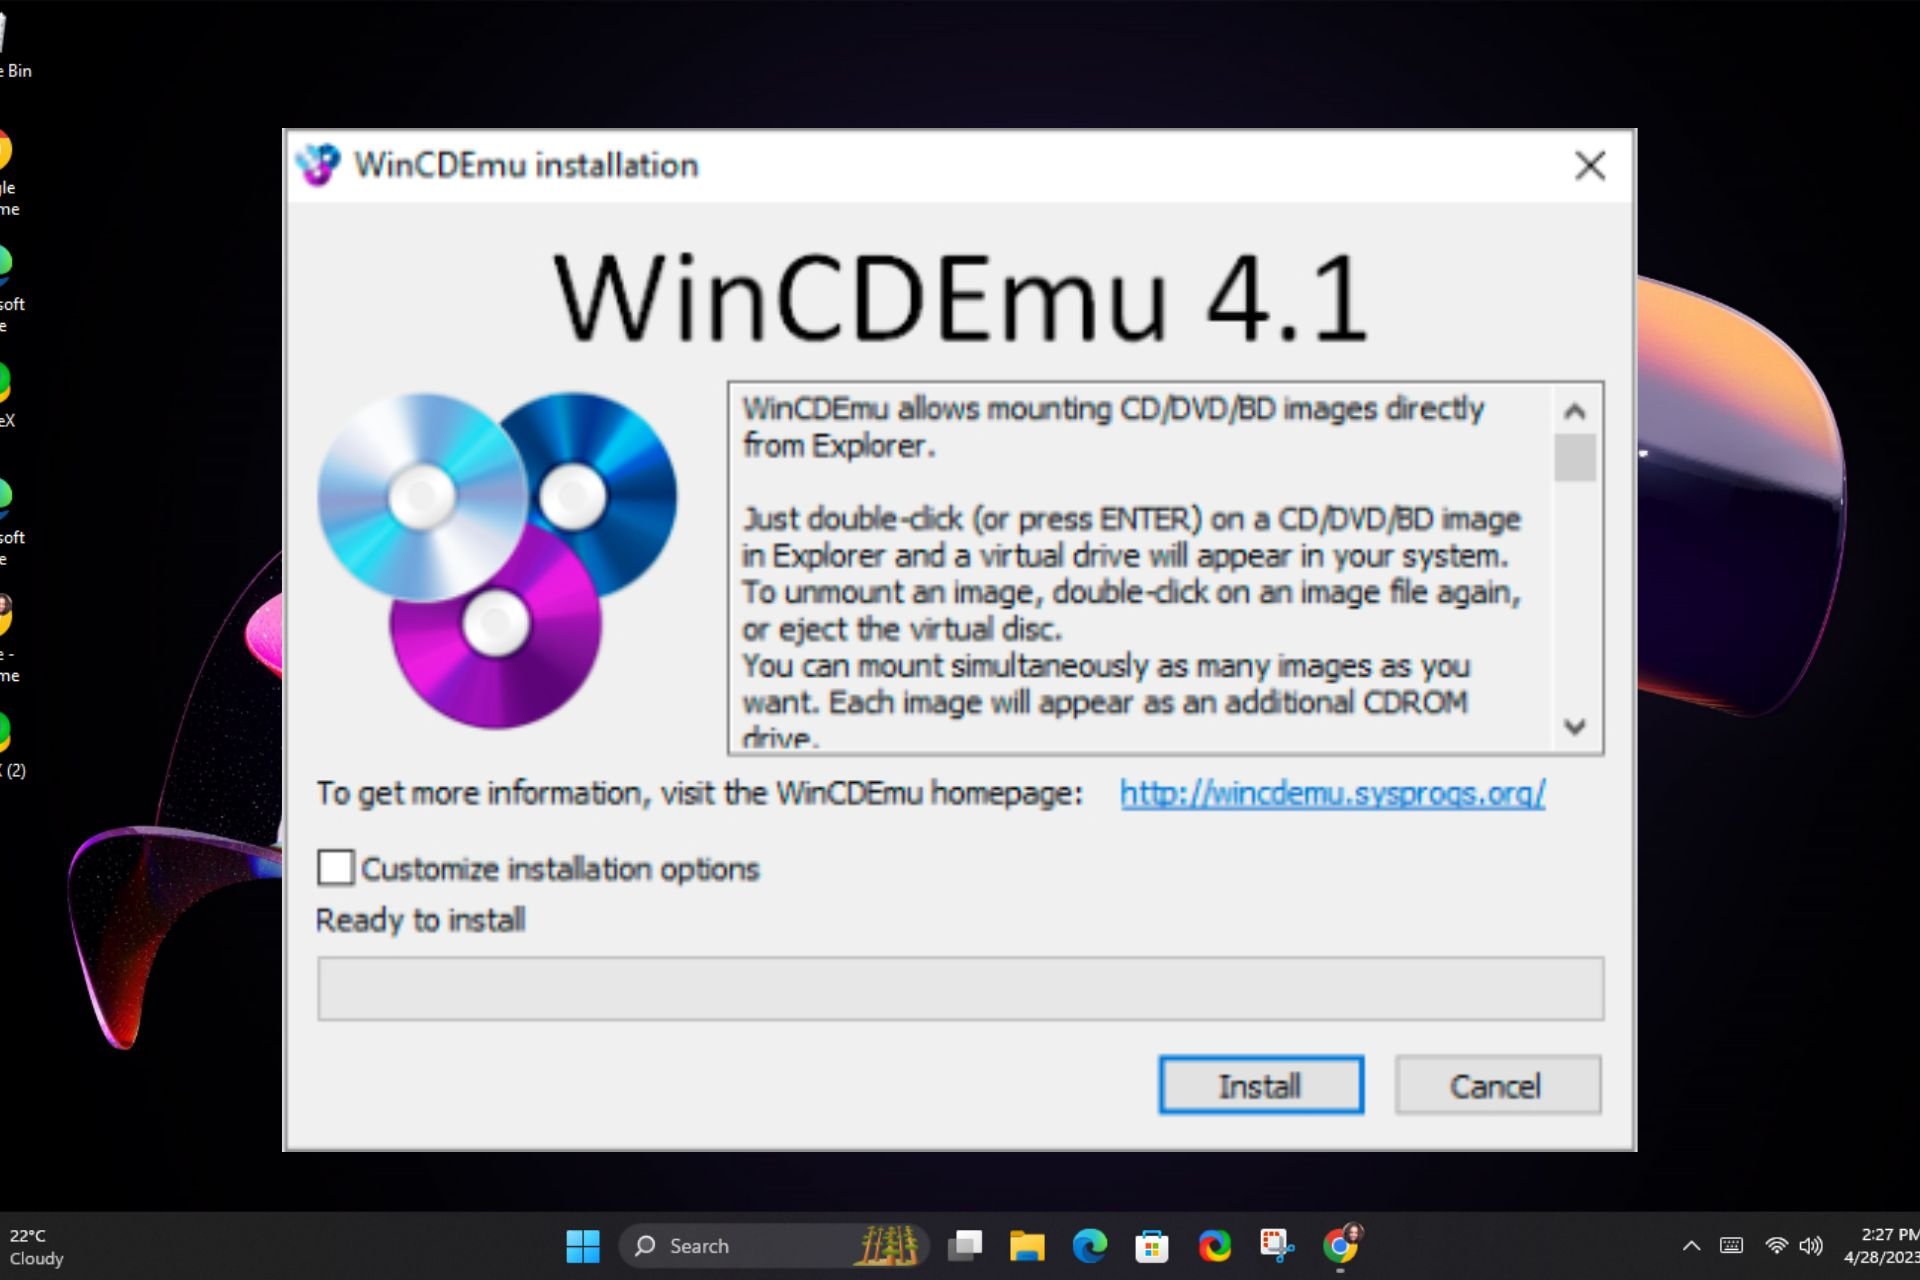This screenshot has width=1920, height=1280.
Task: Click the taskbar Search box
Action: [x=774, y=1246]
